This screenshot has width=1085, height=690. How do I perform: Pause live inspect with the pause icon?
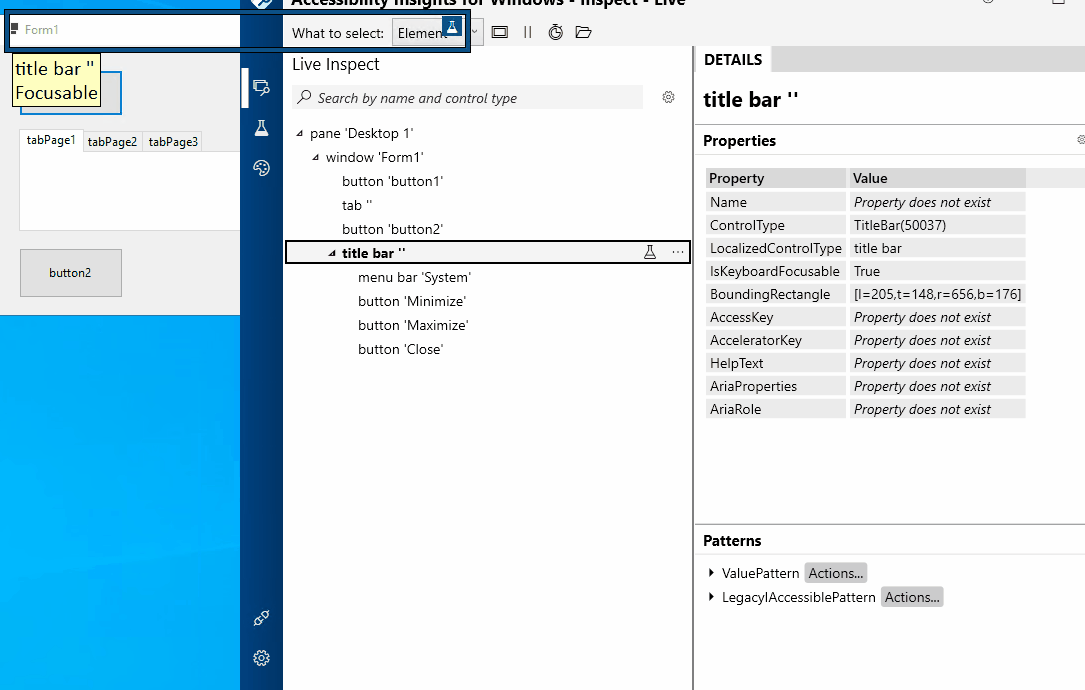pyautogui.click(x=527, y=31)
